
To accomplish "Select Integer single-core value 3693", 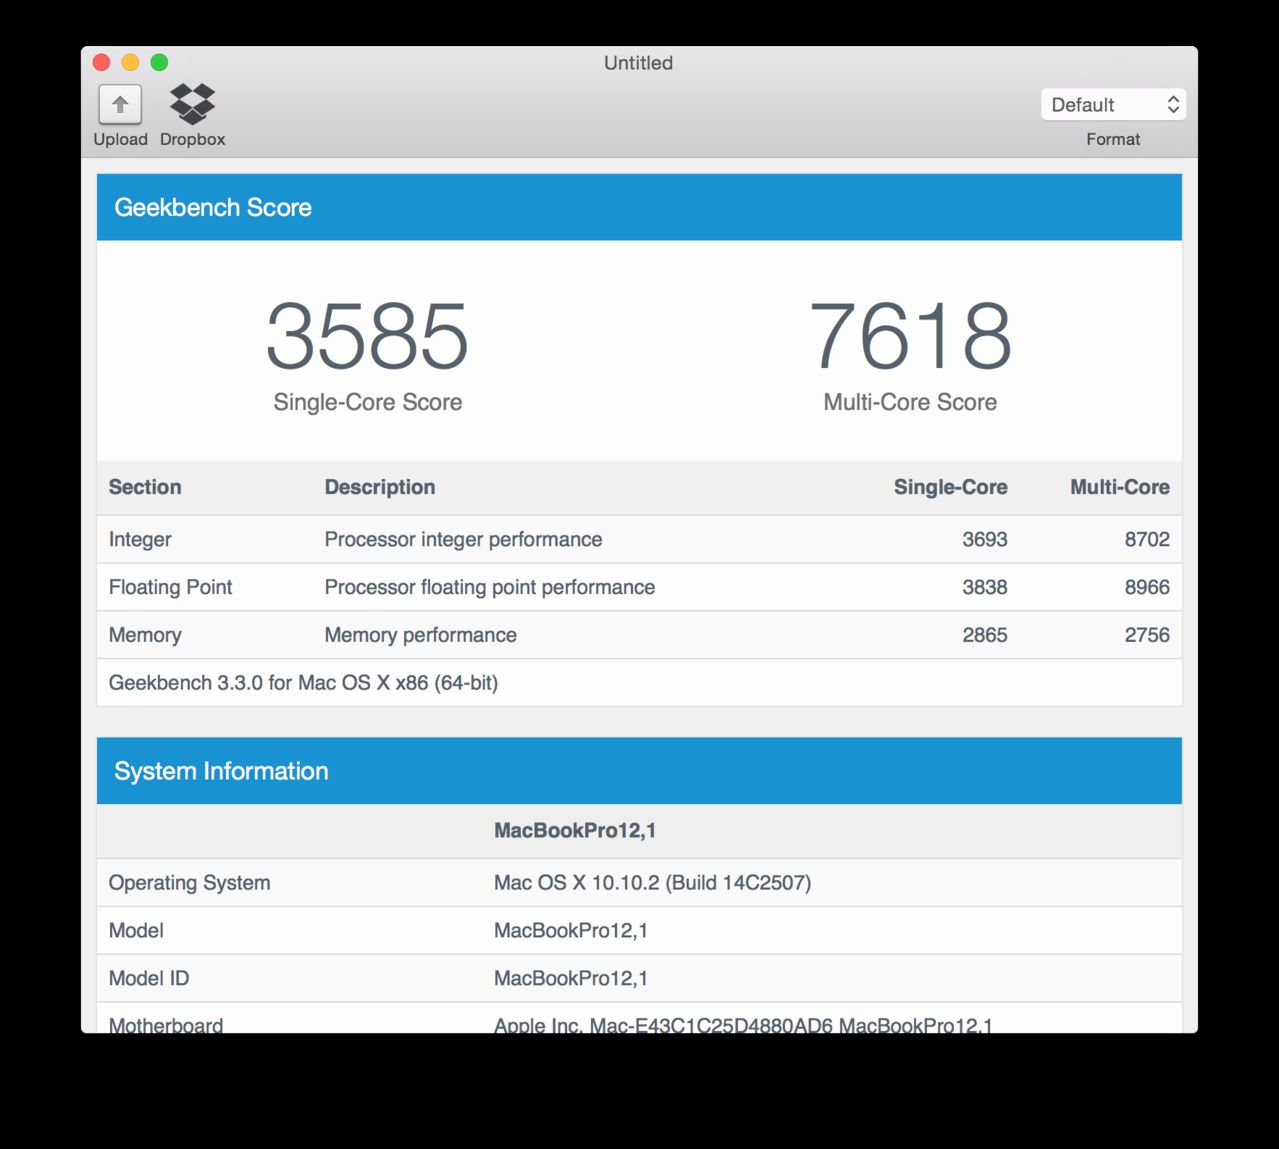I will click(x=985, y=539).
